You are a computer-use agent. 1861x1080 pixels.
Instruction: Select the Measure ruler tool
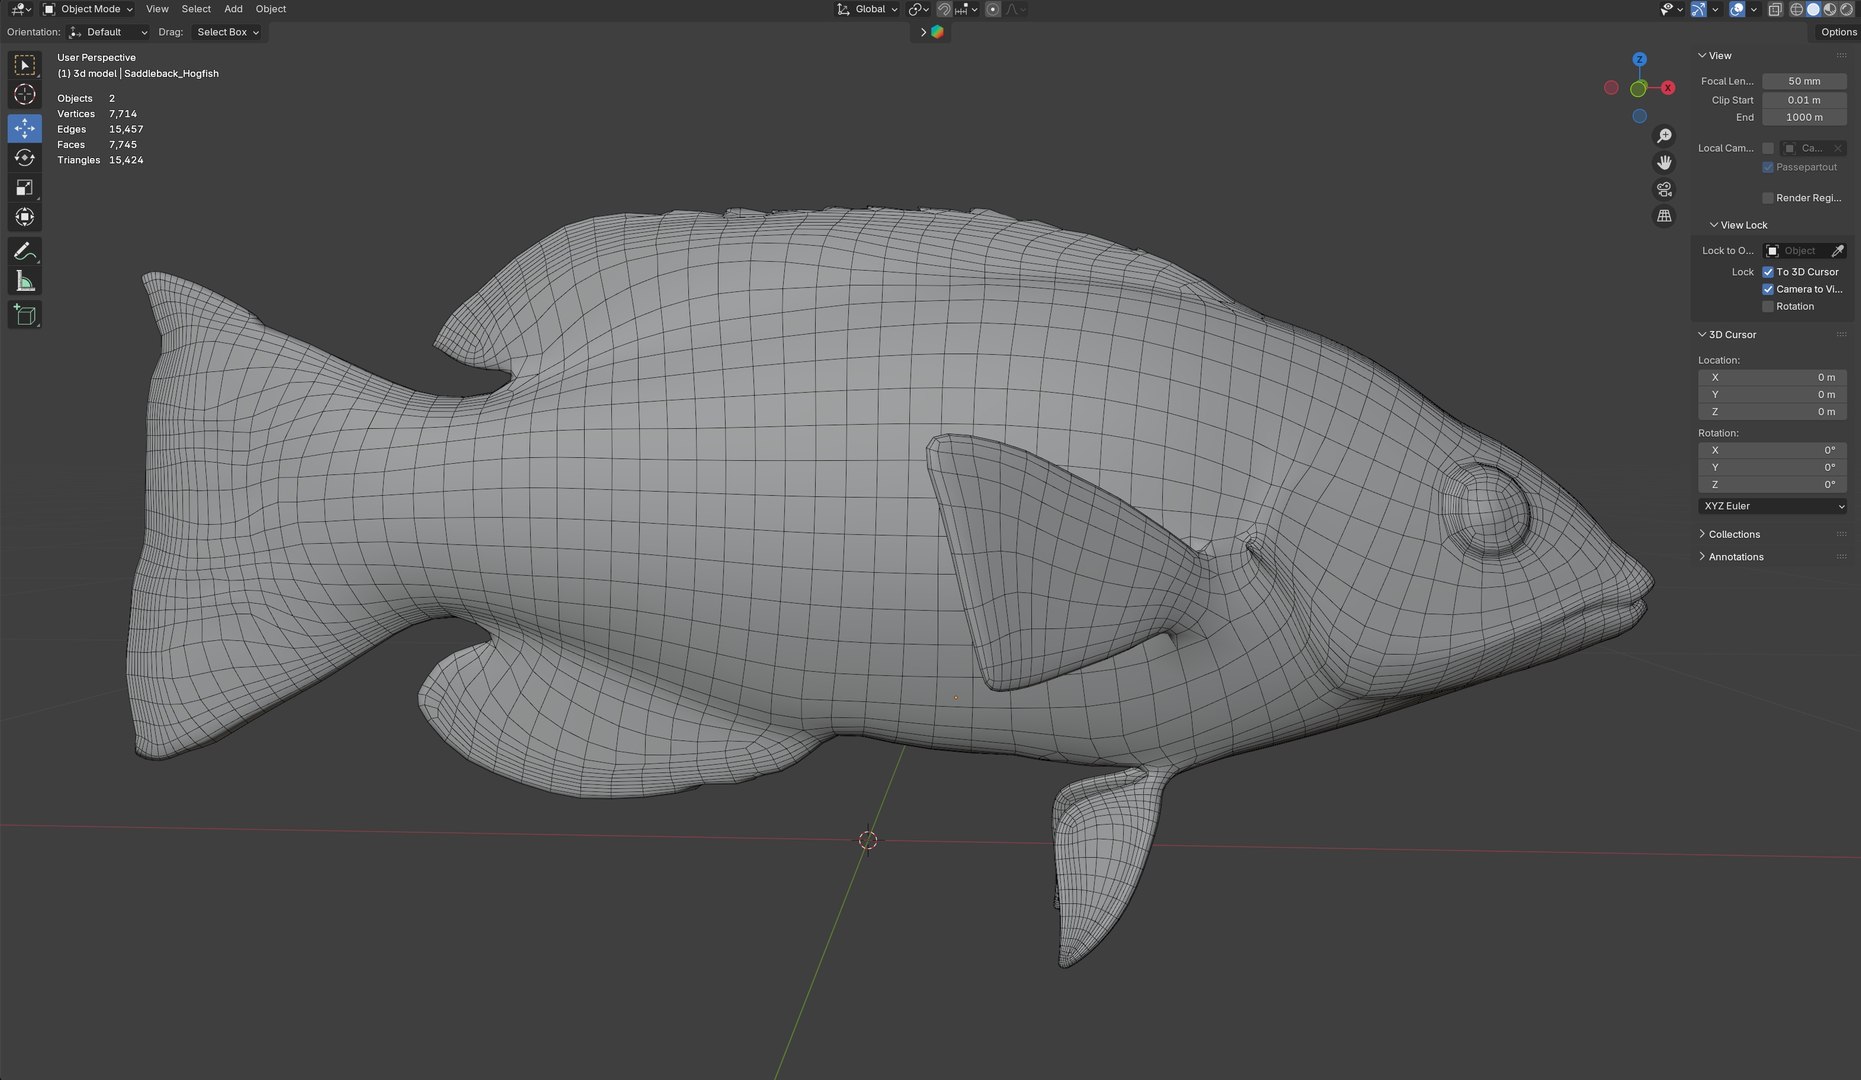coord(25,282)
